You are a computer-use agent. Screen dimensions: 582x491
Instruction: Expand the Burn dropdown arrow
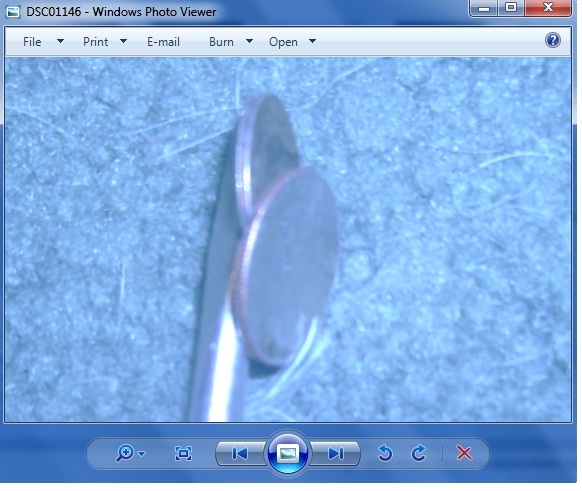(249, 41)
